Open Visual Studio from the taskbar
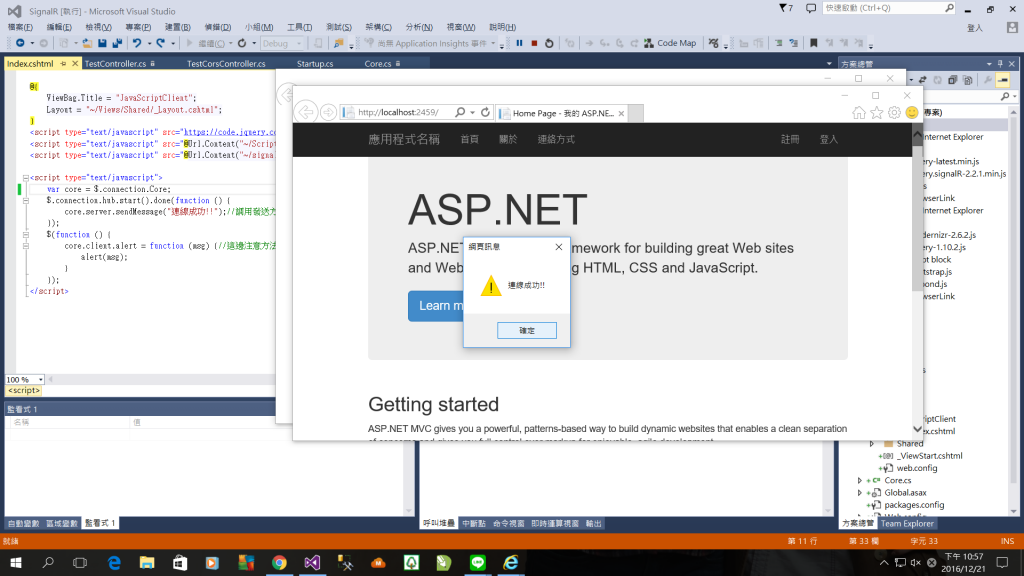This screenshot has width=1024, height=576. 312,562
